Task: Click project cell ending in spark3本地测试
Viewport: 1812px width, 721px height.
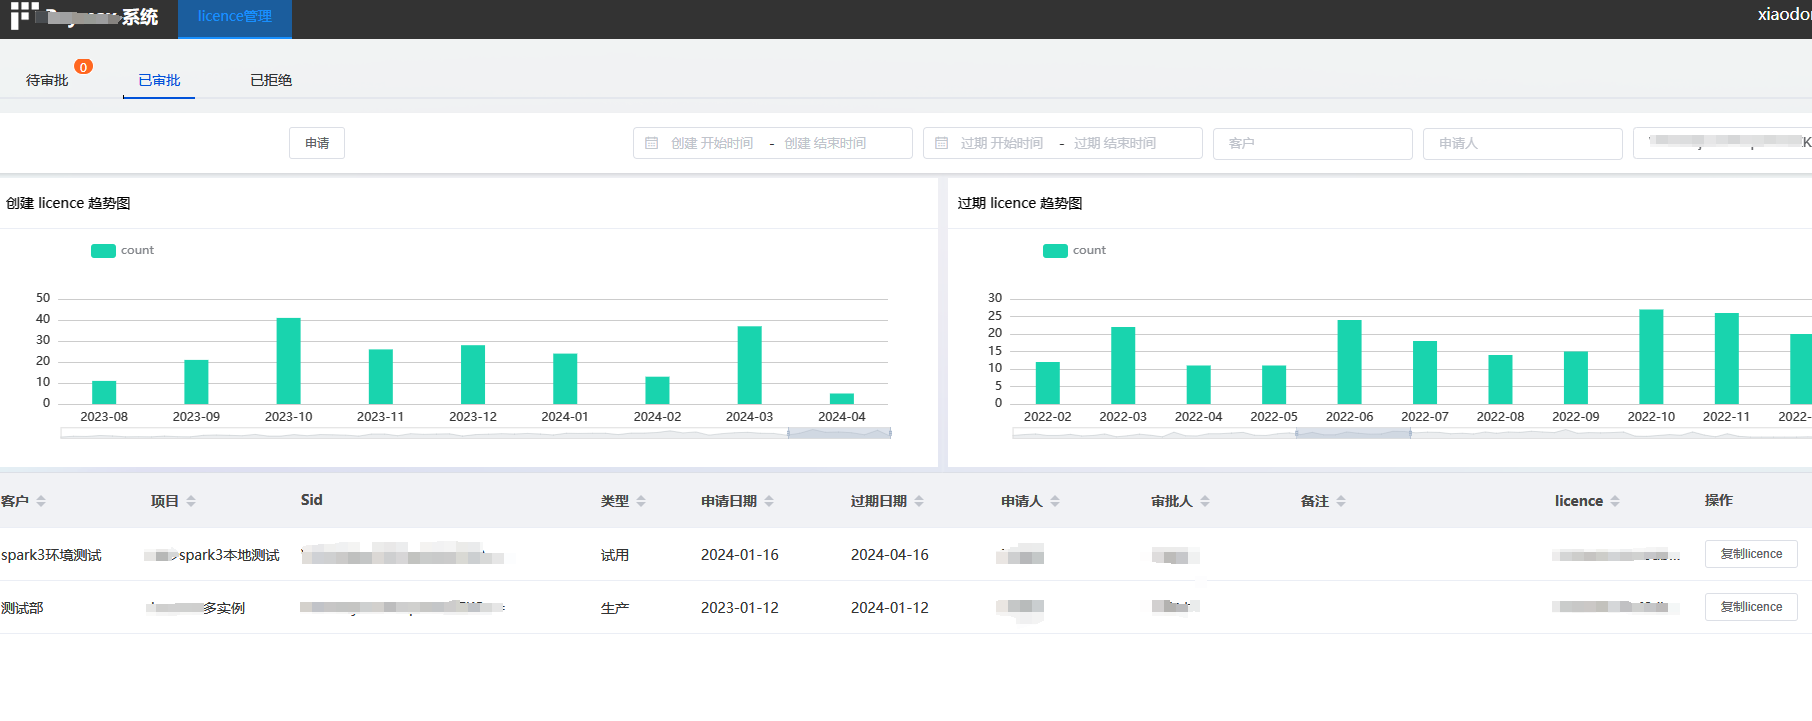Action: pos(212,555)
